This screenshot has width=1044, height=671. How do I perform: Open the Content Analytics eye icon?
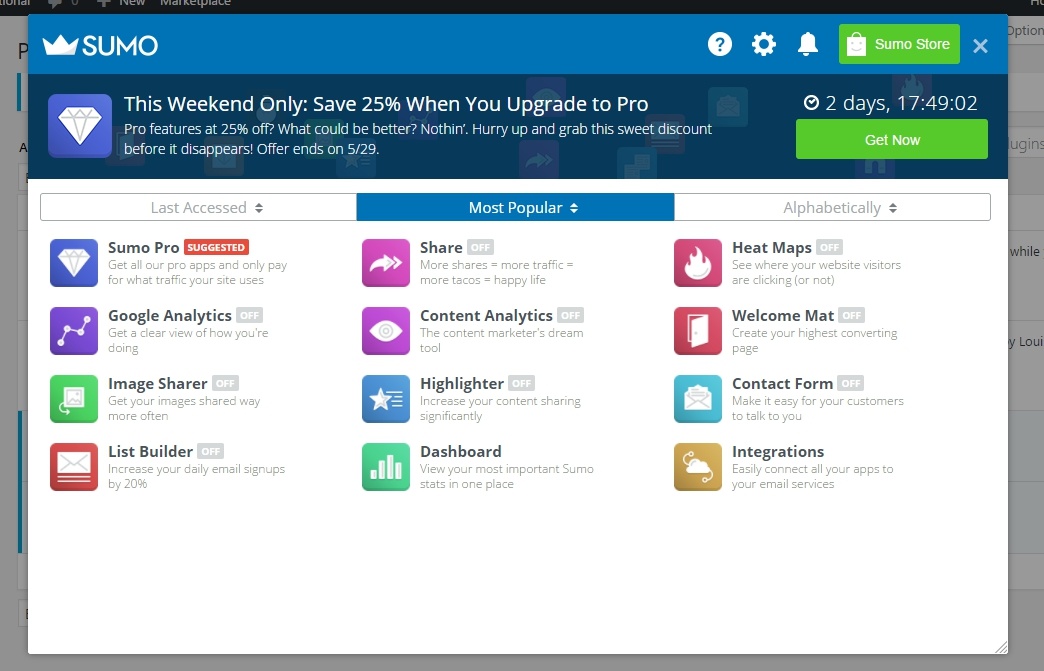(386, 331)
